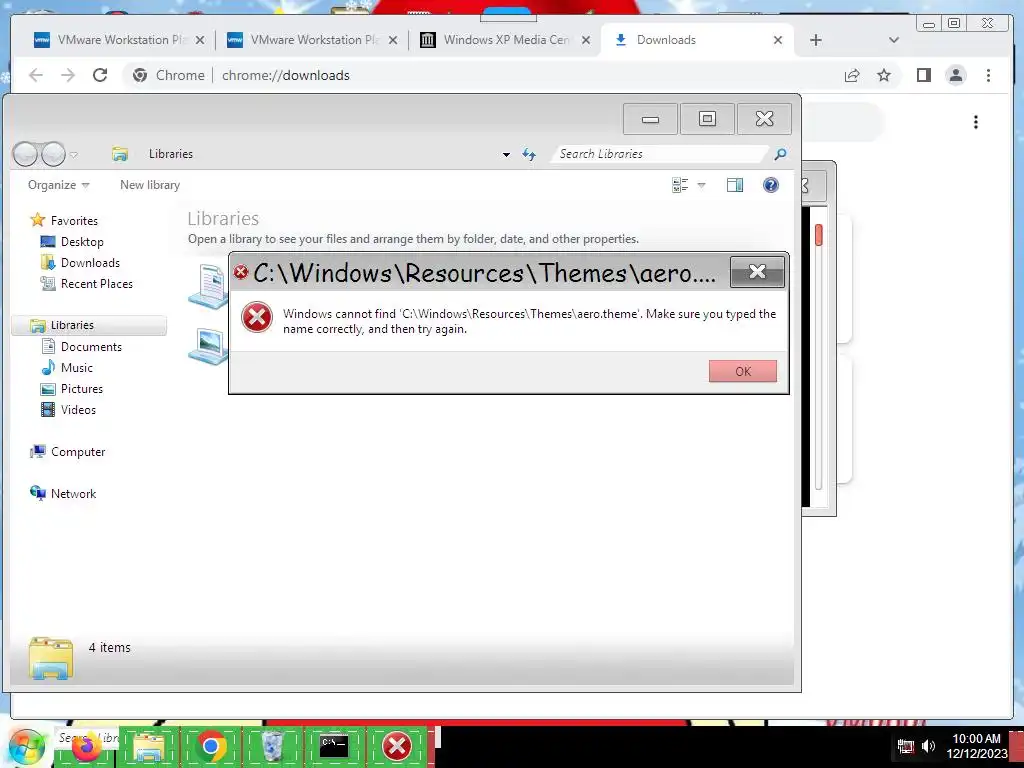Bookmark this page with the star icon
This screenshot has width=1024, height=768.
point(884,75)
